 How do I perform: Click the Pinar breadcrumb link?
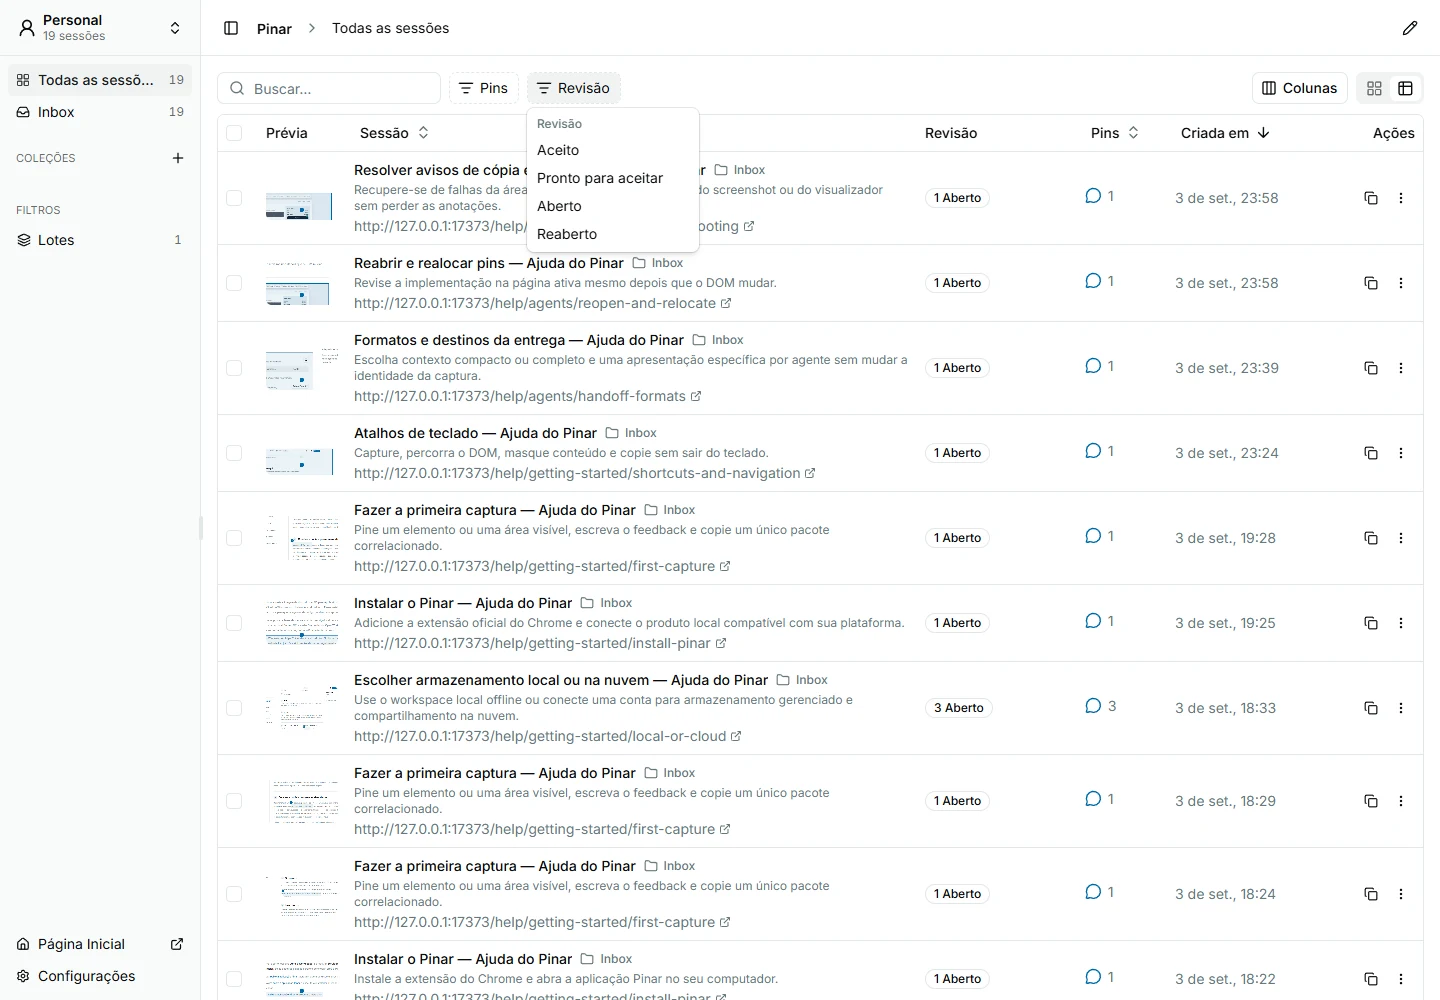pyautogui.click(x=274, y=28)
